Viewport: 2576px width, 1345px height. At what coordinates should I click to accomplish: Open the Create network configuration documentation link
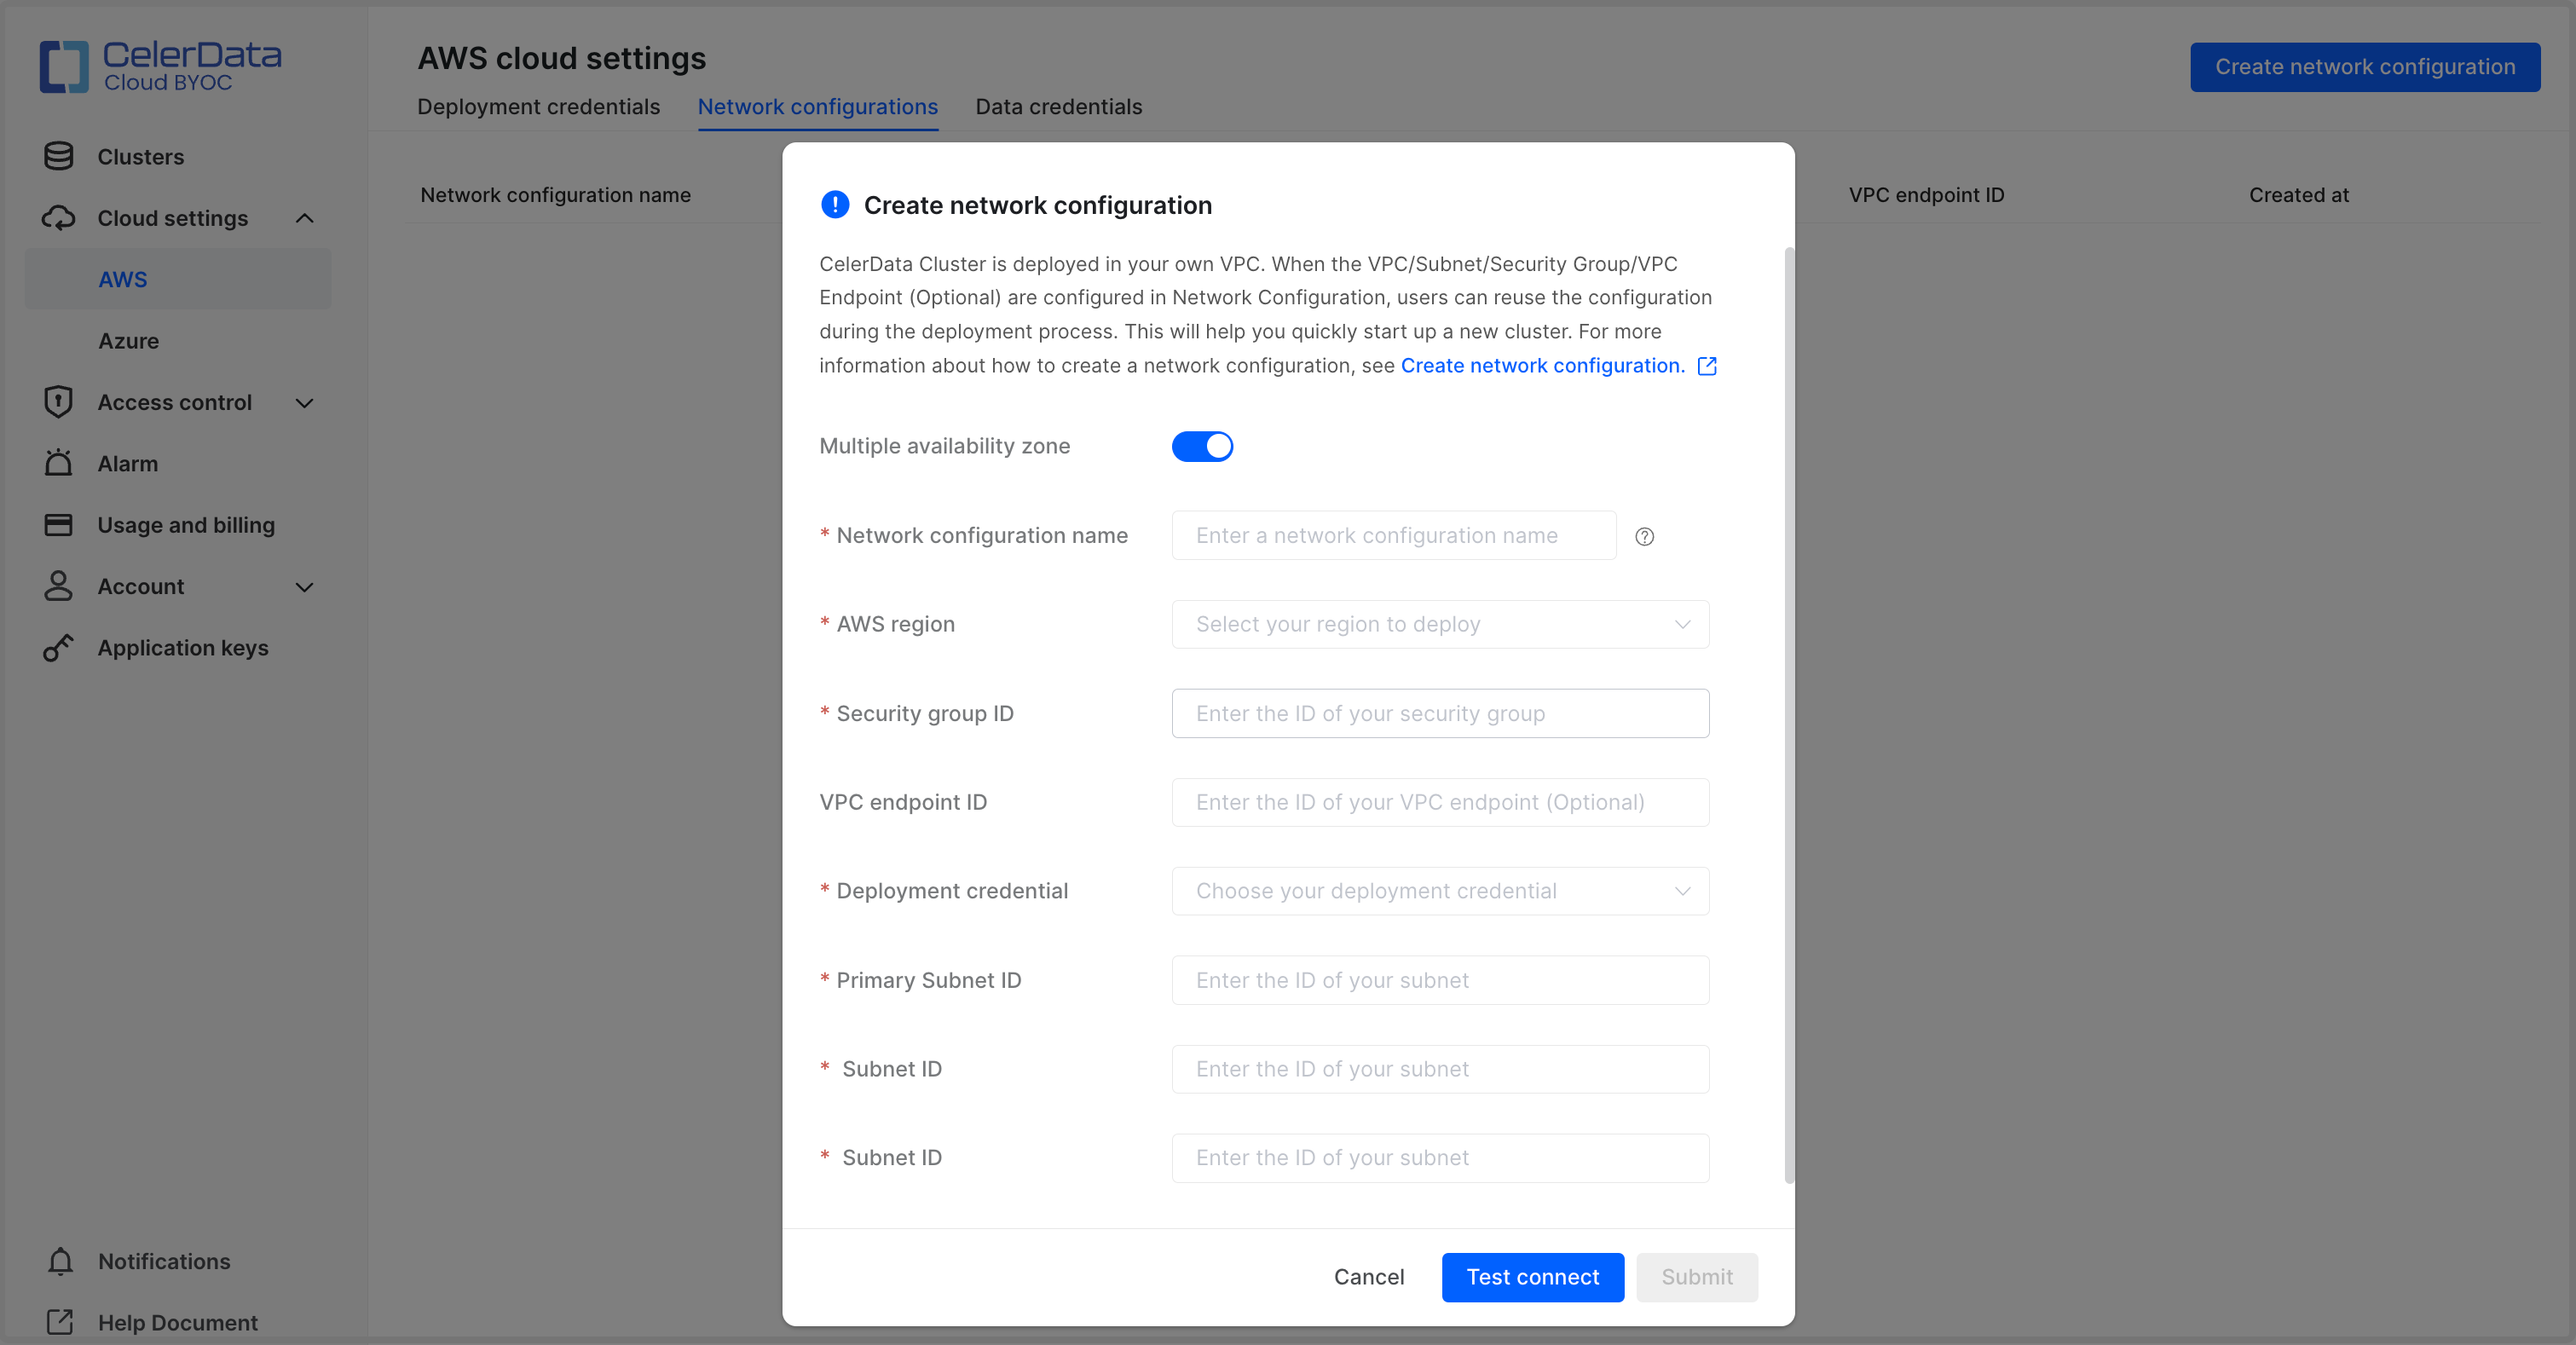point(1542,366)
